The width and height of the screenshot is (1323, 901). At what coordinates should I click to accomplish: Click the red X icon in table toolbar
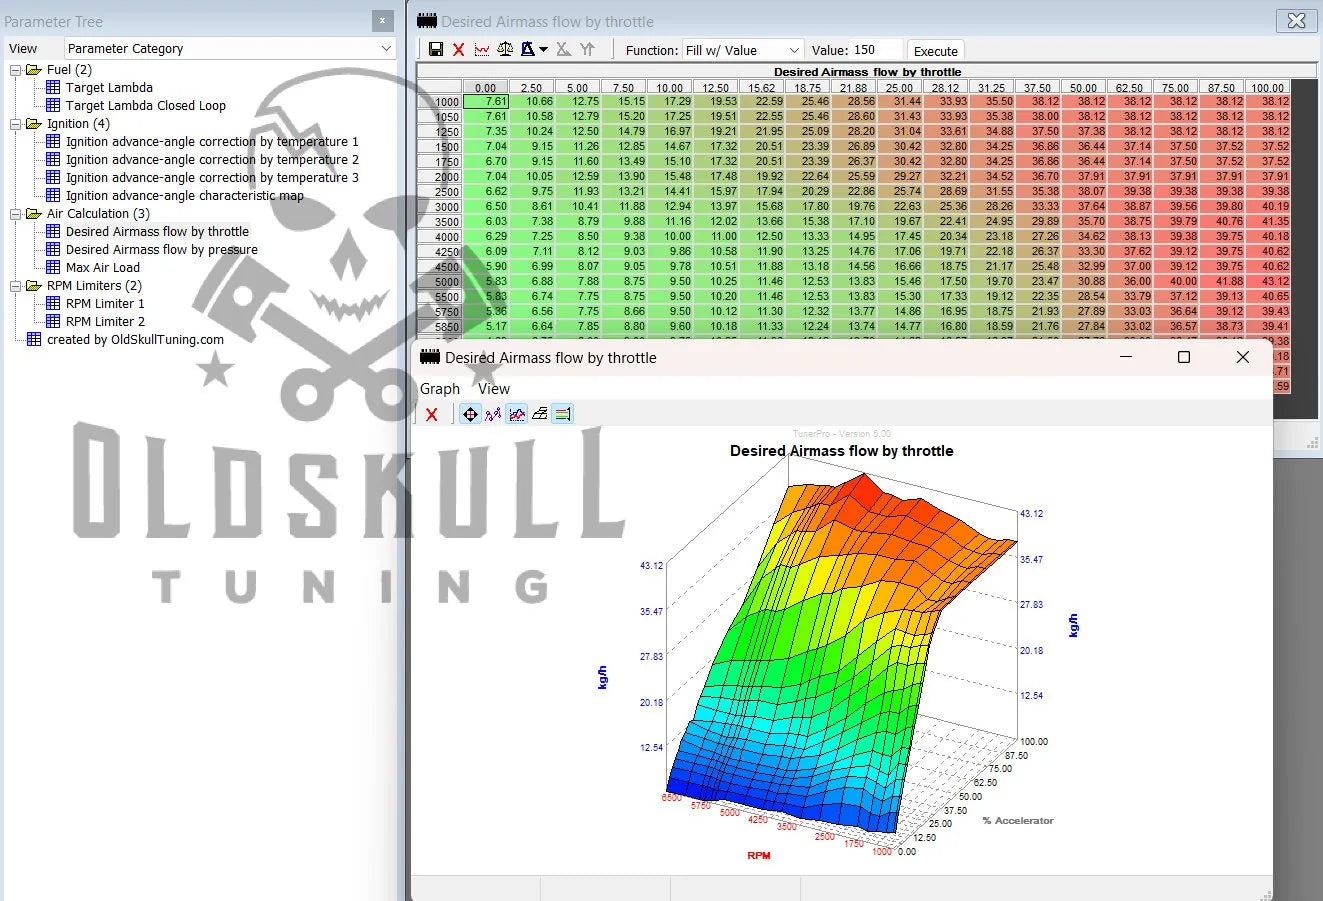pos(459,49)
